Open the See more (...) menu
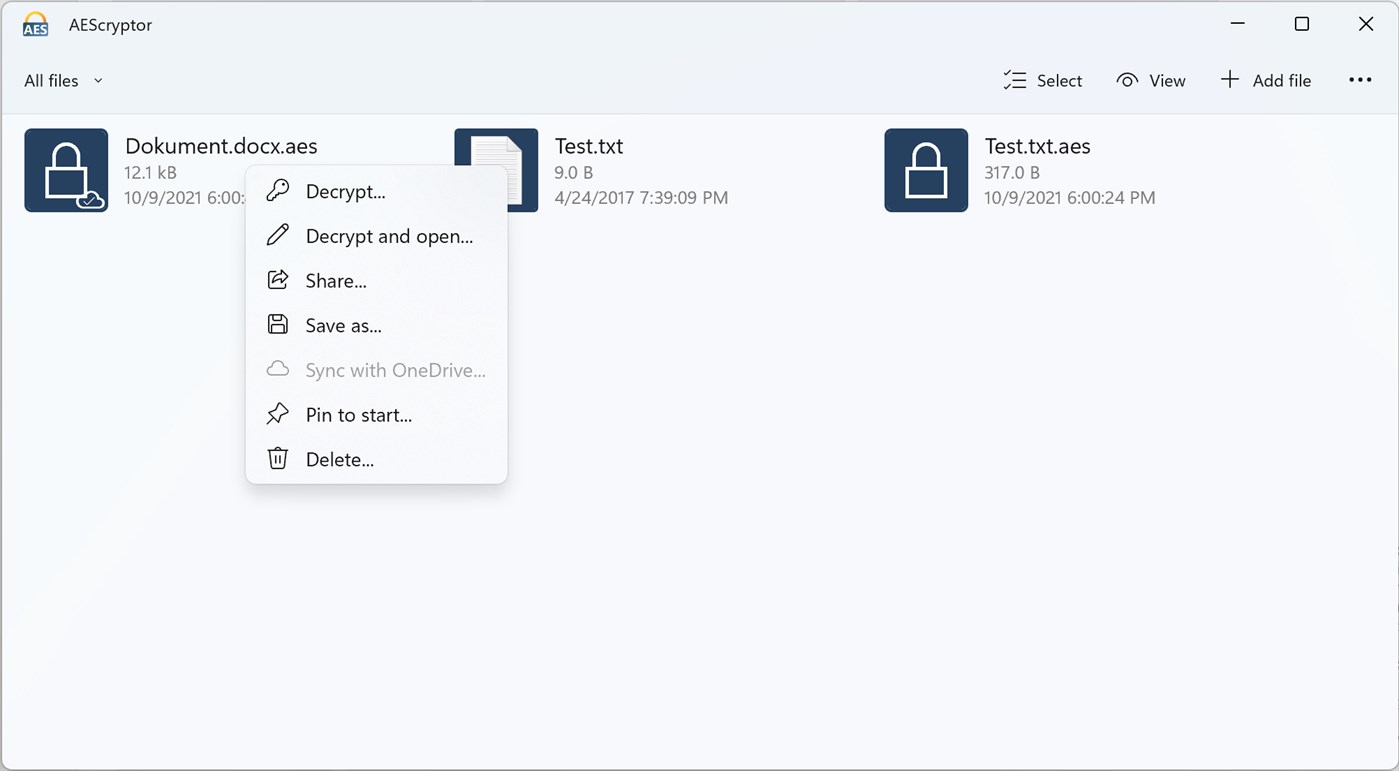Image resolution: width=1399 pixels, height=771 pixels. (1360, 79)
